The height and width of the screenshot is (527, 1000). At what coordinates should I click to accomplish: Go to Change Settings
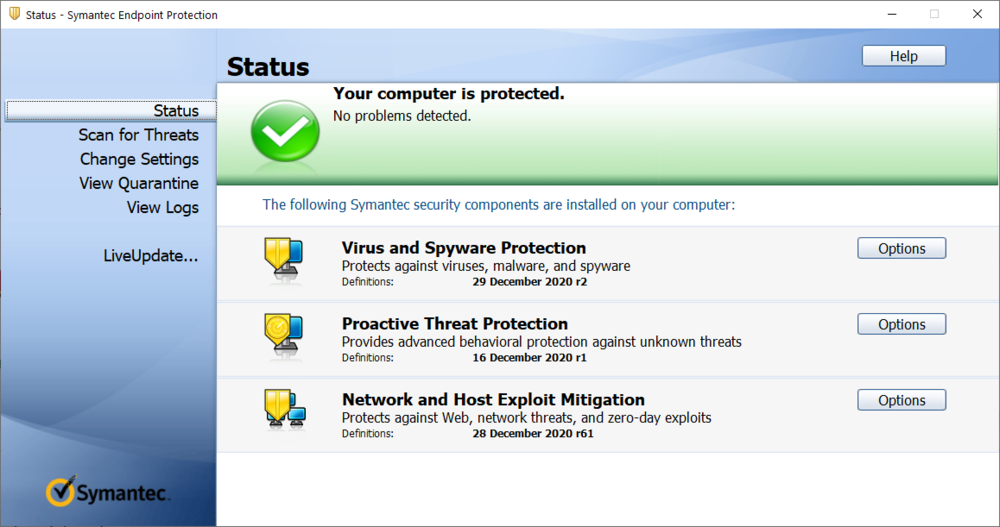tap(139, 159)
